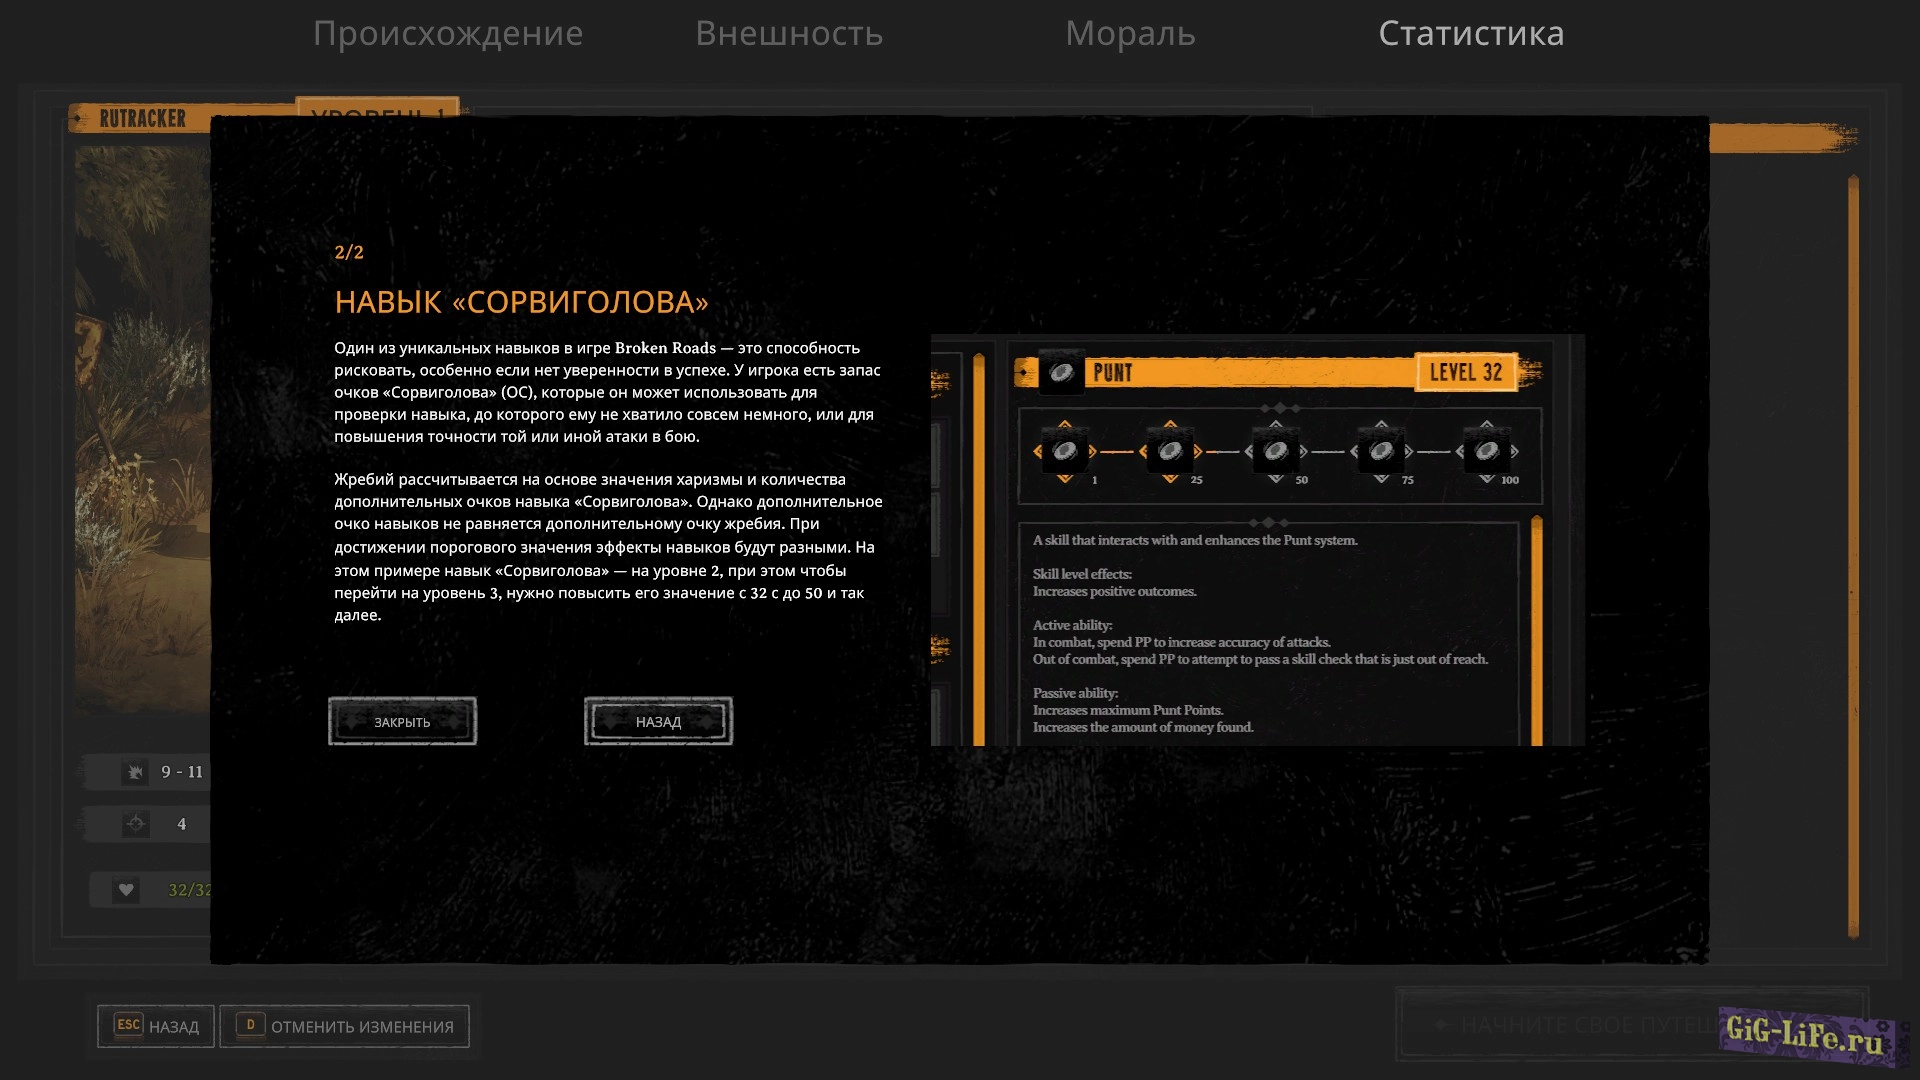Select the Punt tier 1 coin icon

pos(1065,451)
